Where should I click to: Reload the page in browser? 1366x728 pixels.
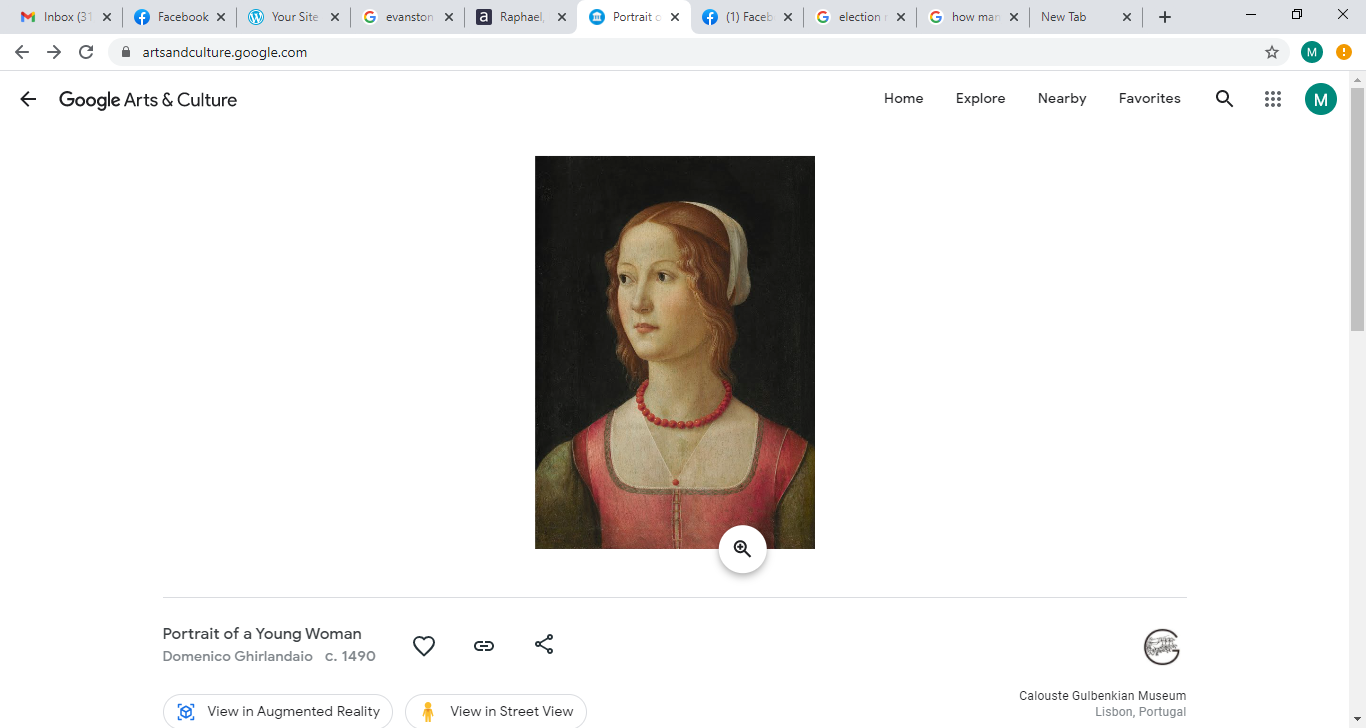[86, 52]
